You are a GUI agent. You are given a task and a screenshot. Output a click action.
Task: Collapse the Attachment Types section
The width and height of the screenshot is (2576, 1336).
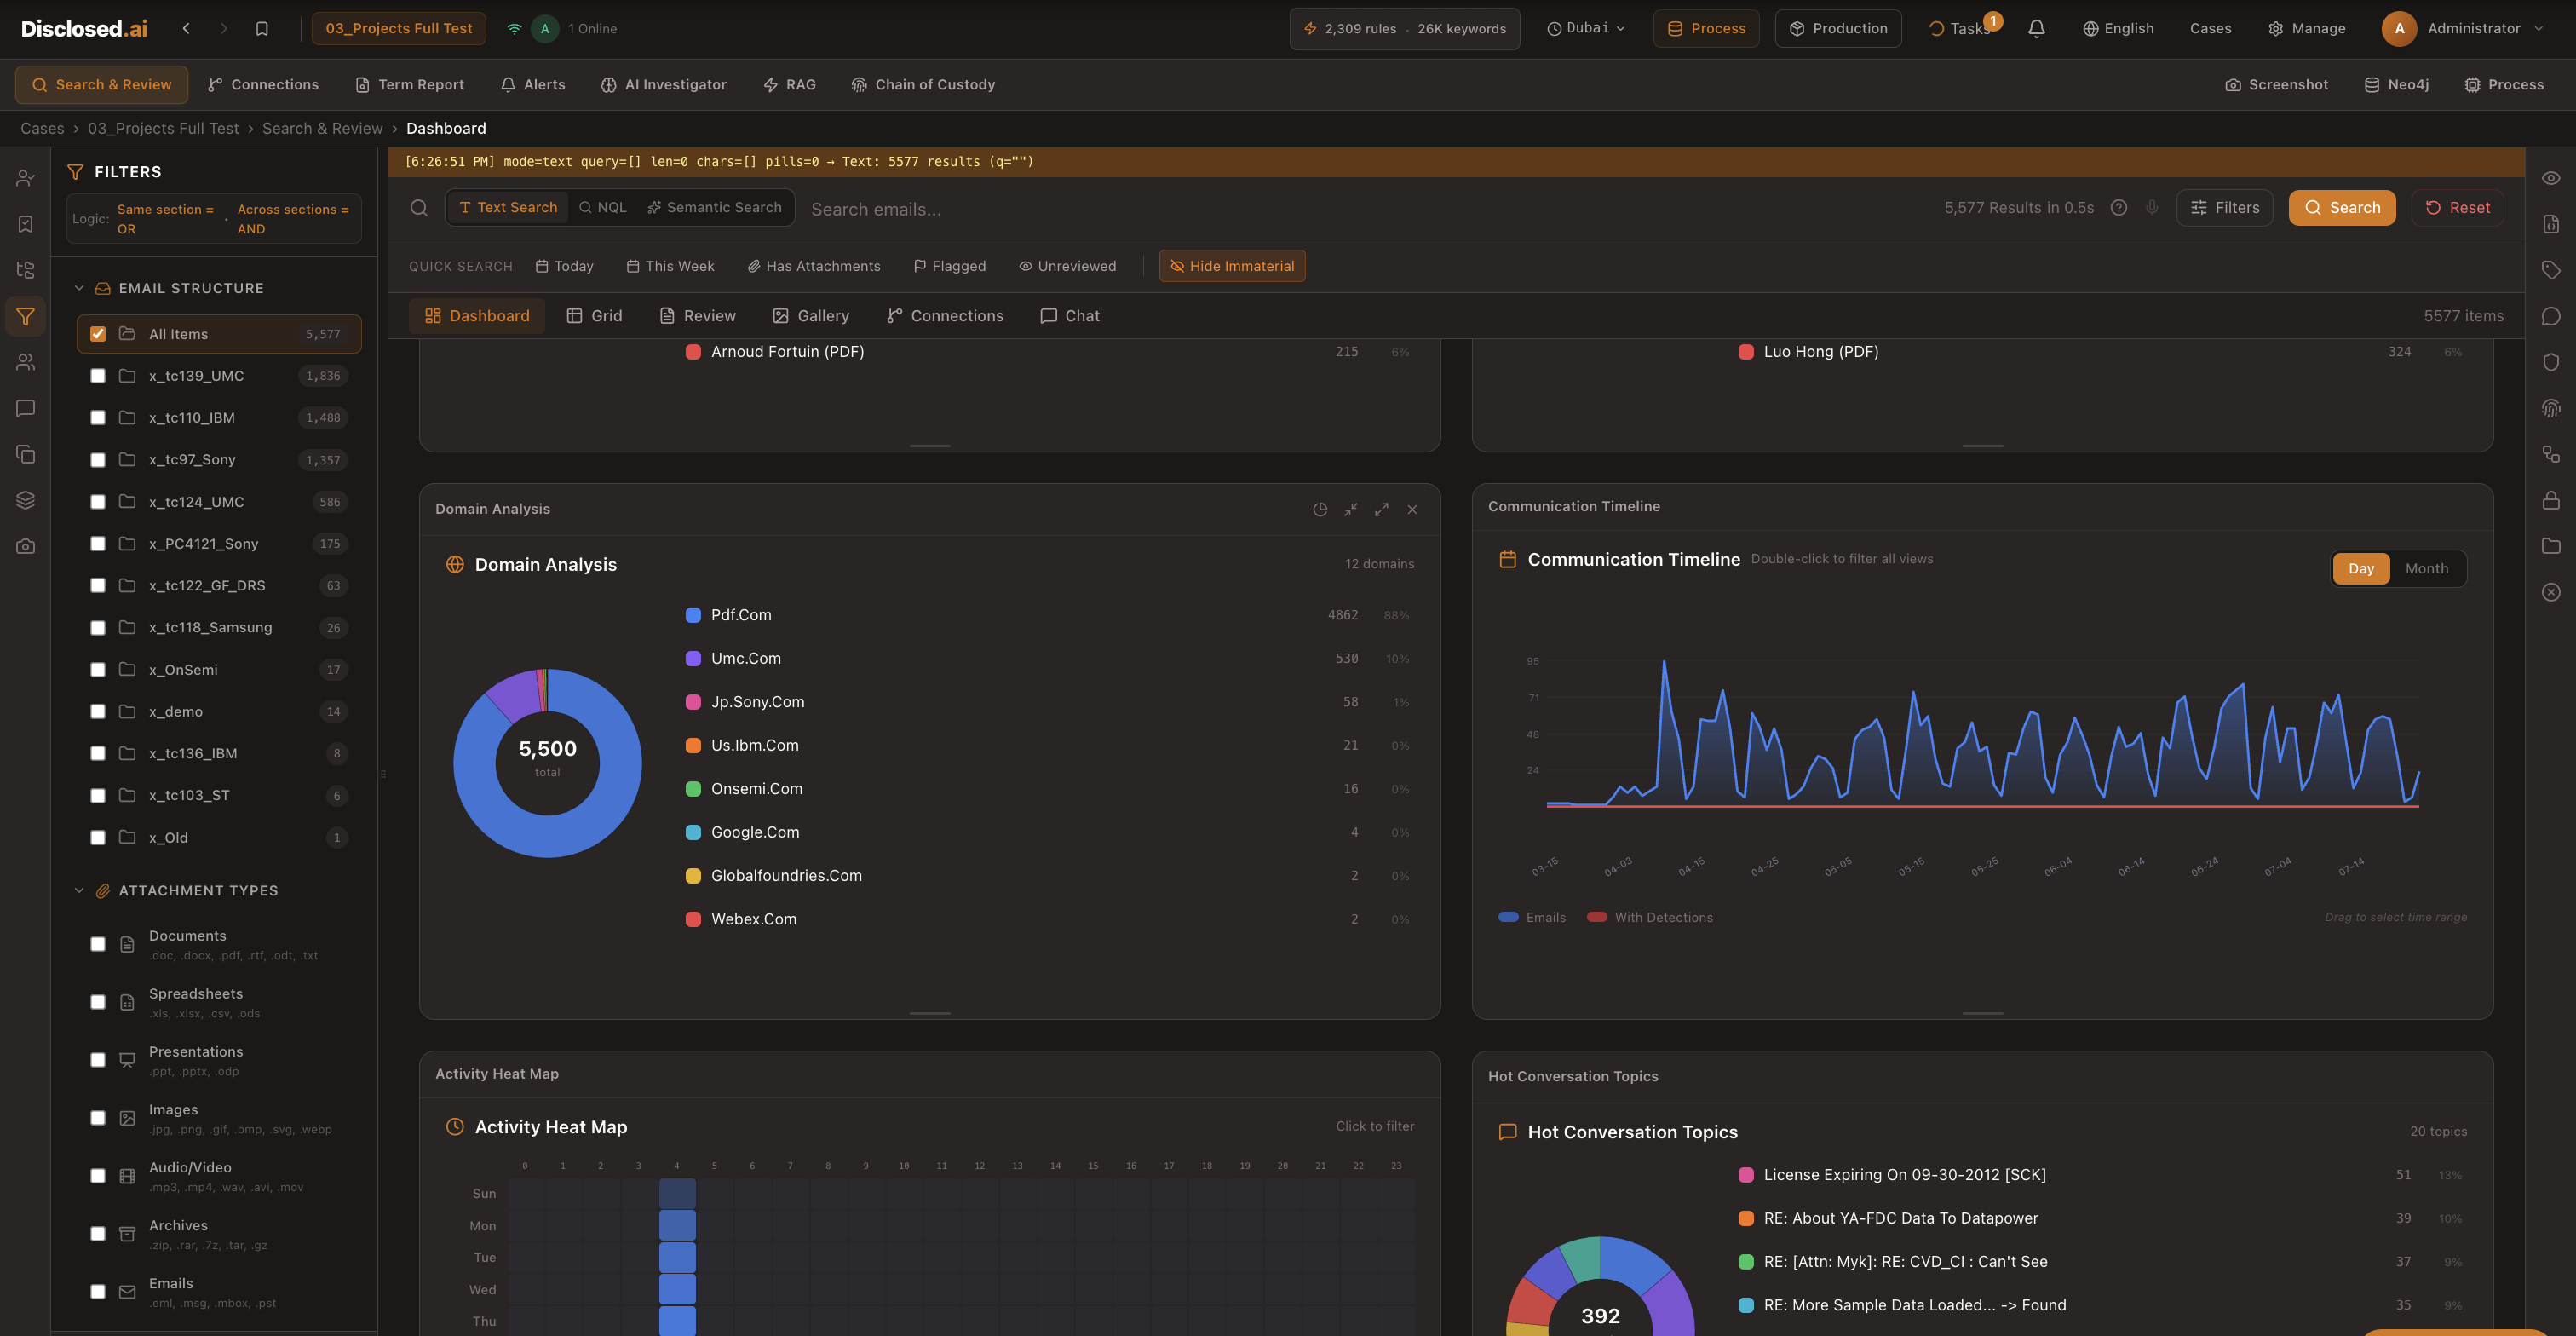[79, 891]
